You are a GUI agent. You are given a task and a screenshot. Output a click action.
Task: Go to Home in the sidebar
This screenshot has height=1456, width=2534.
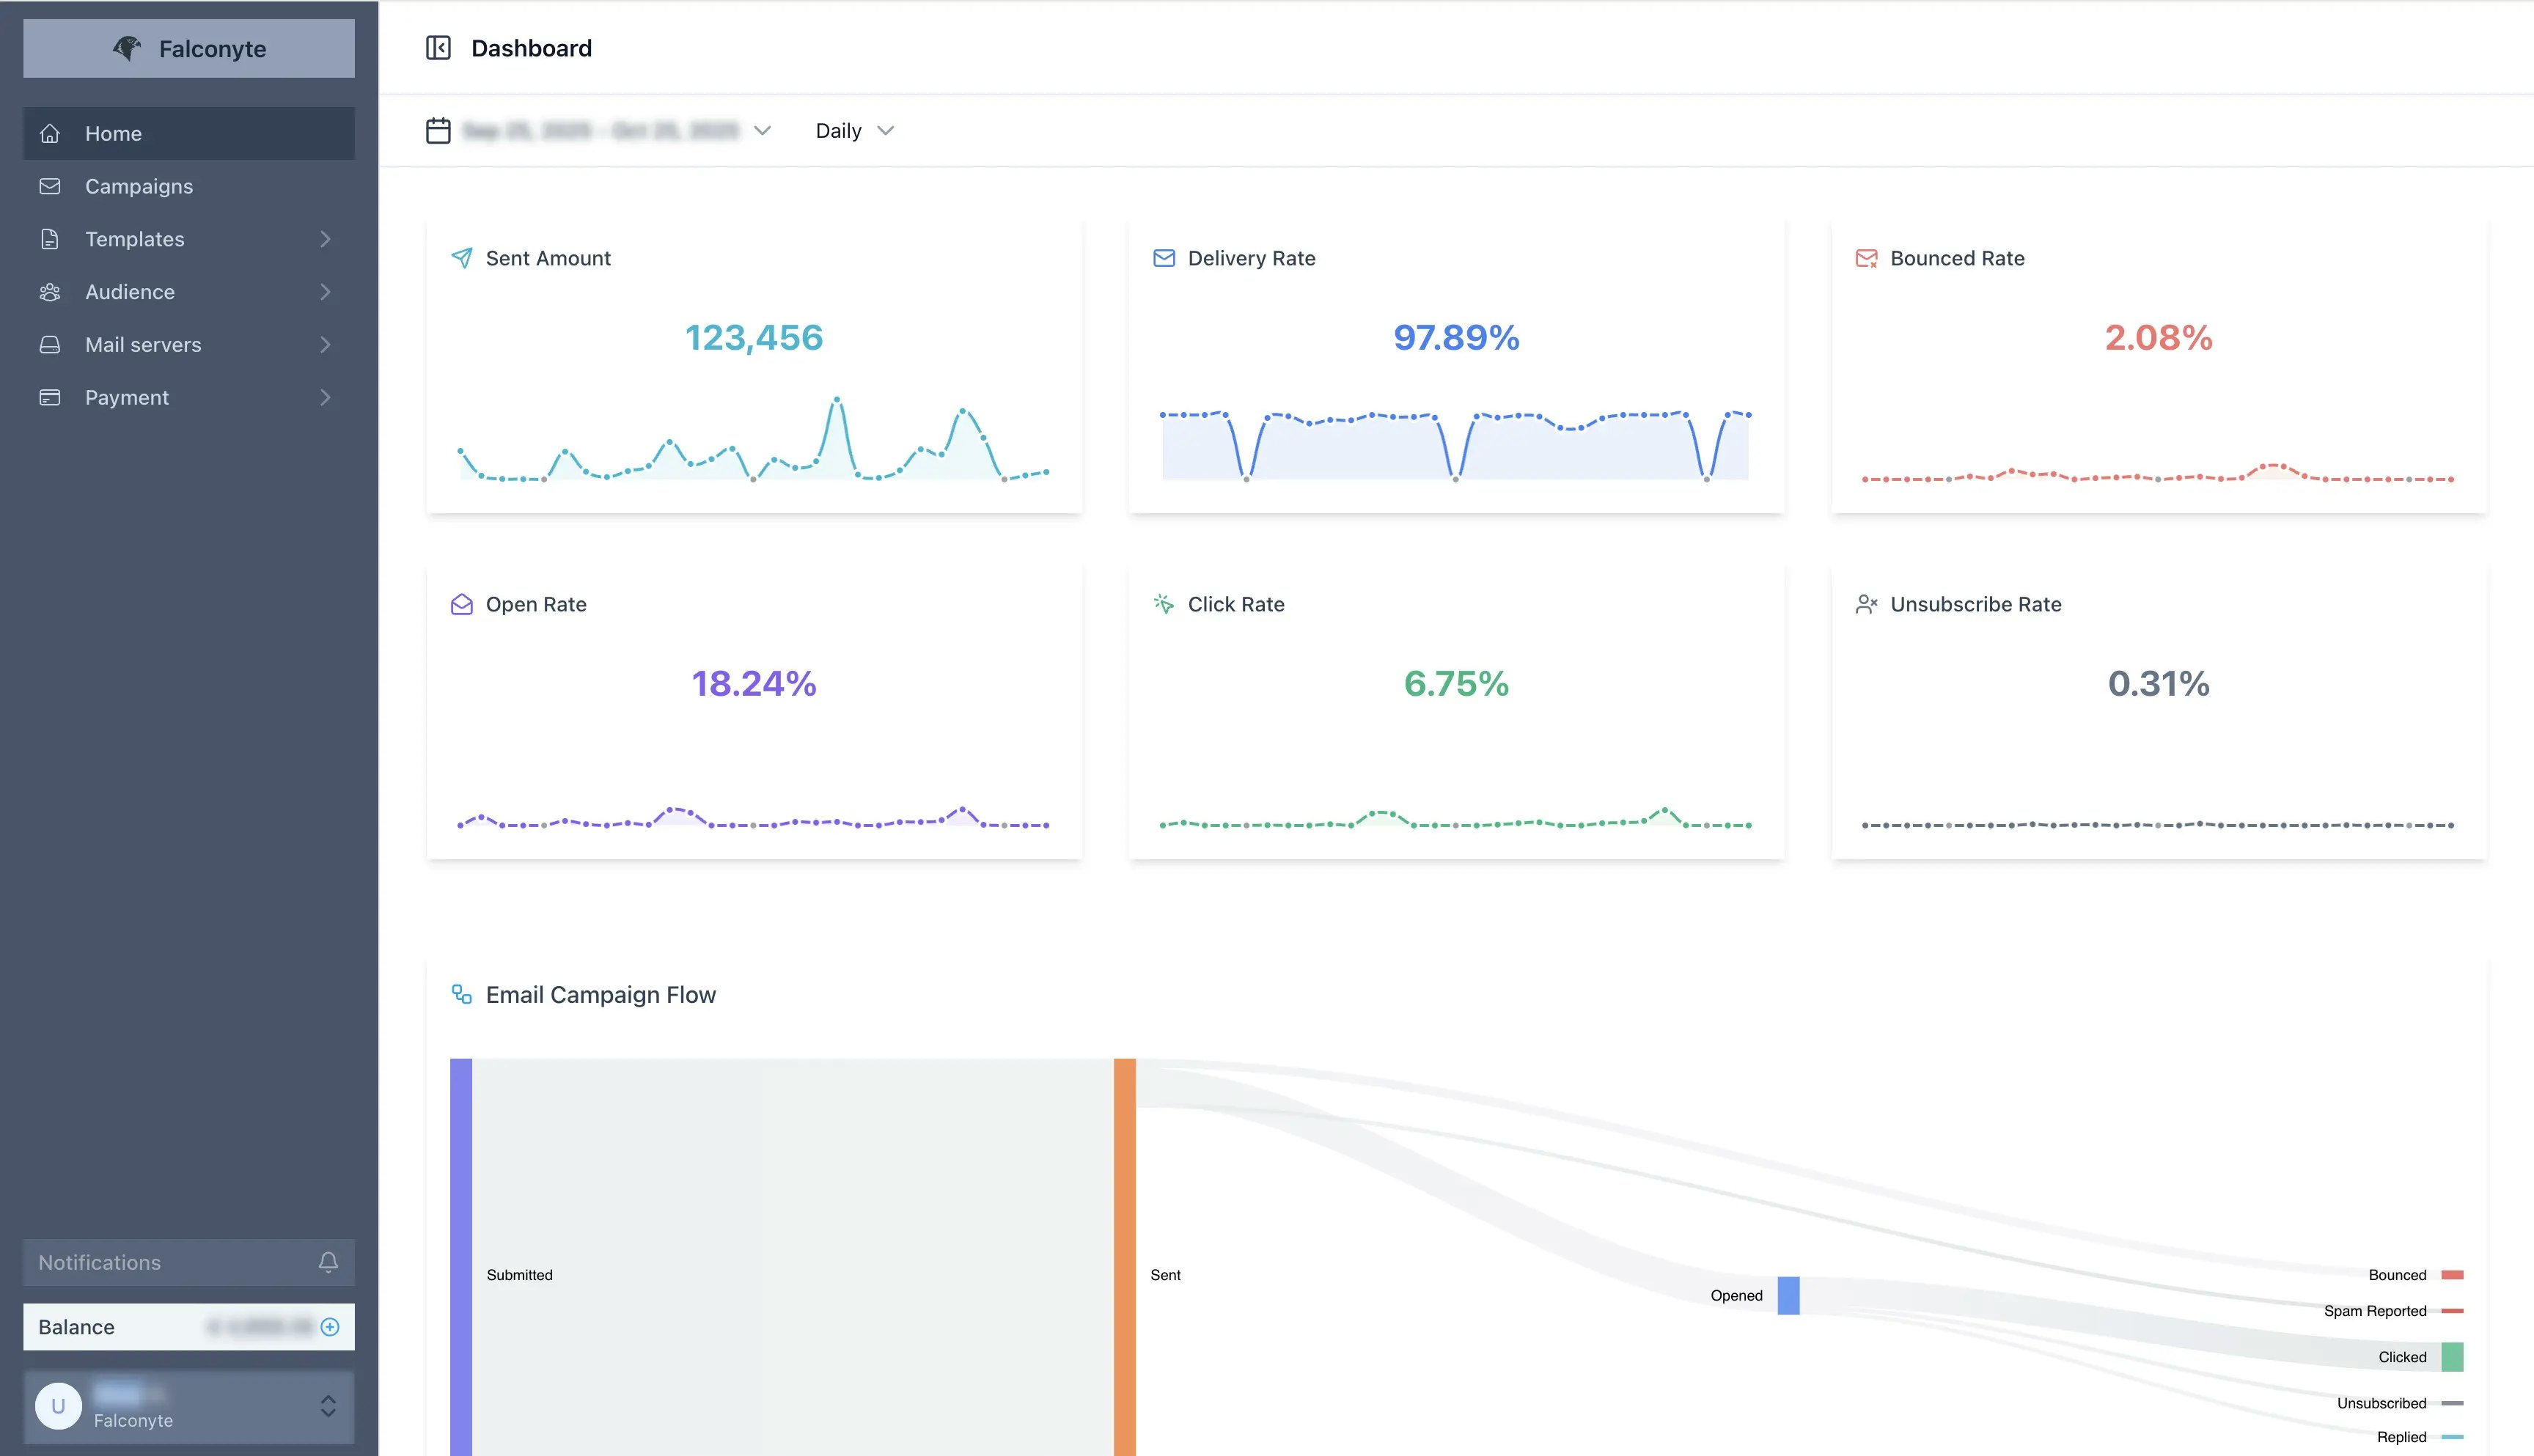pos(189,133)
